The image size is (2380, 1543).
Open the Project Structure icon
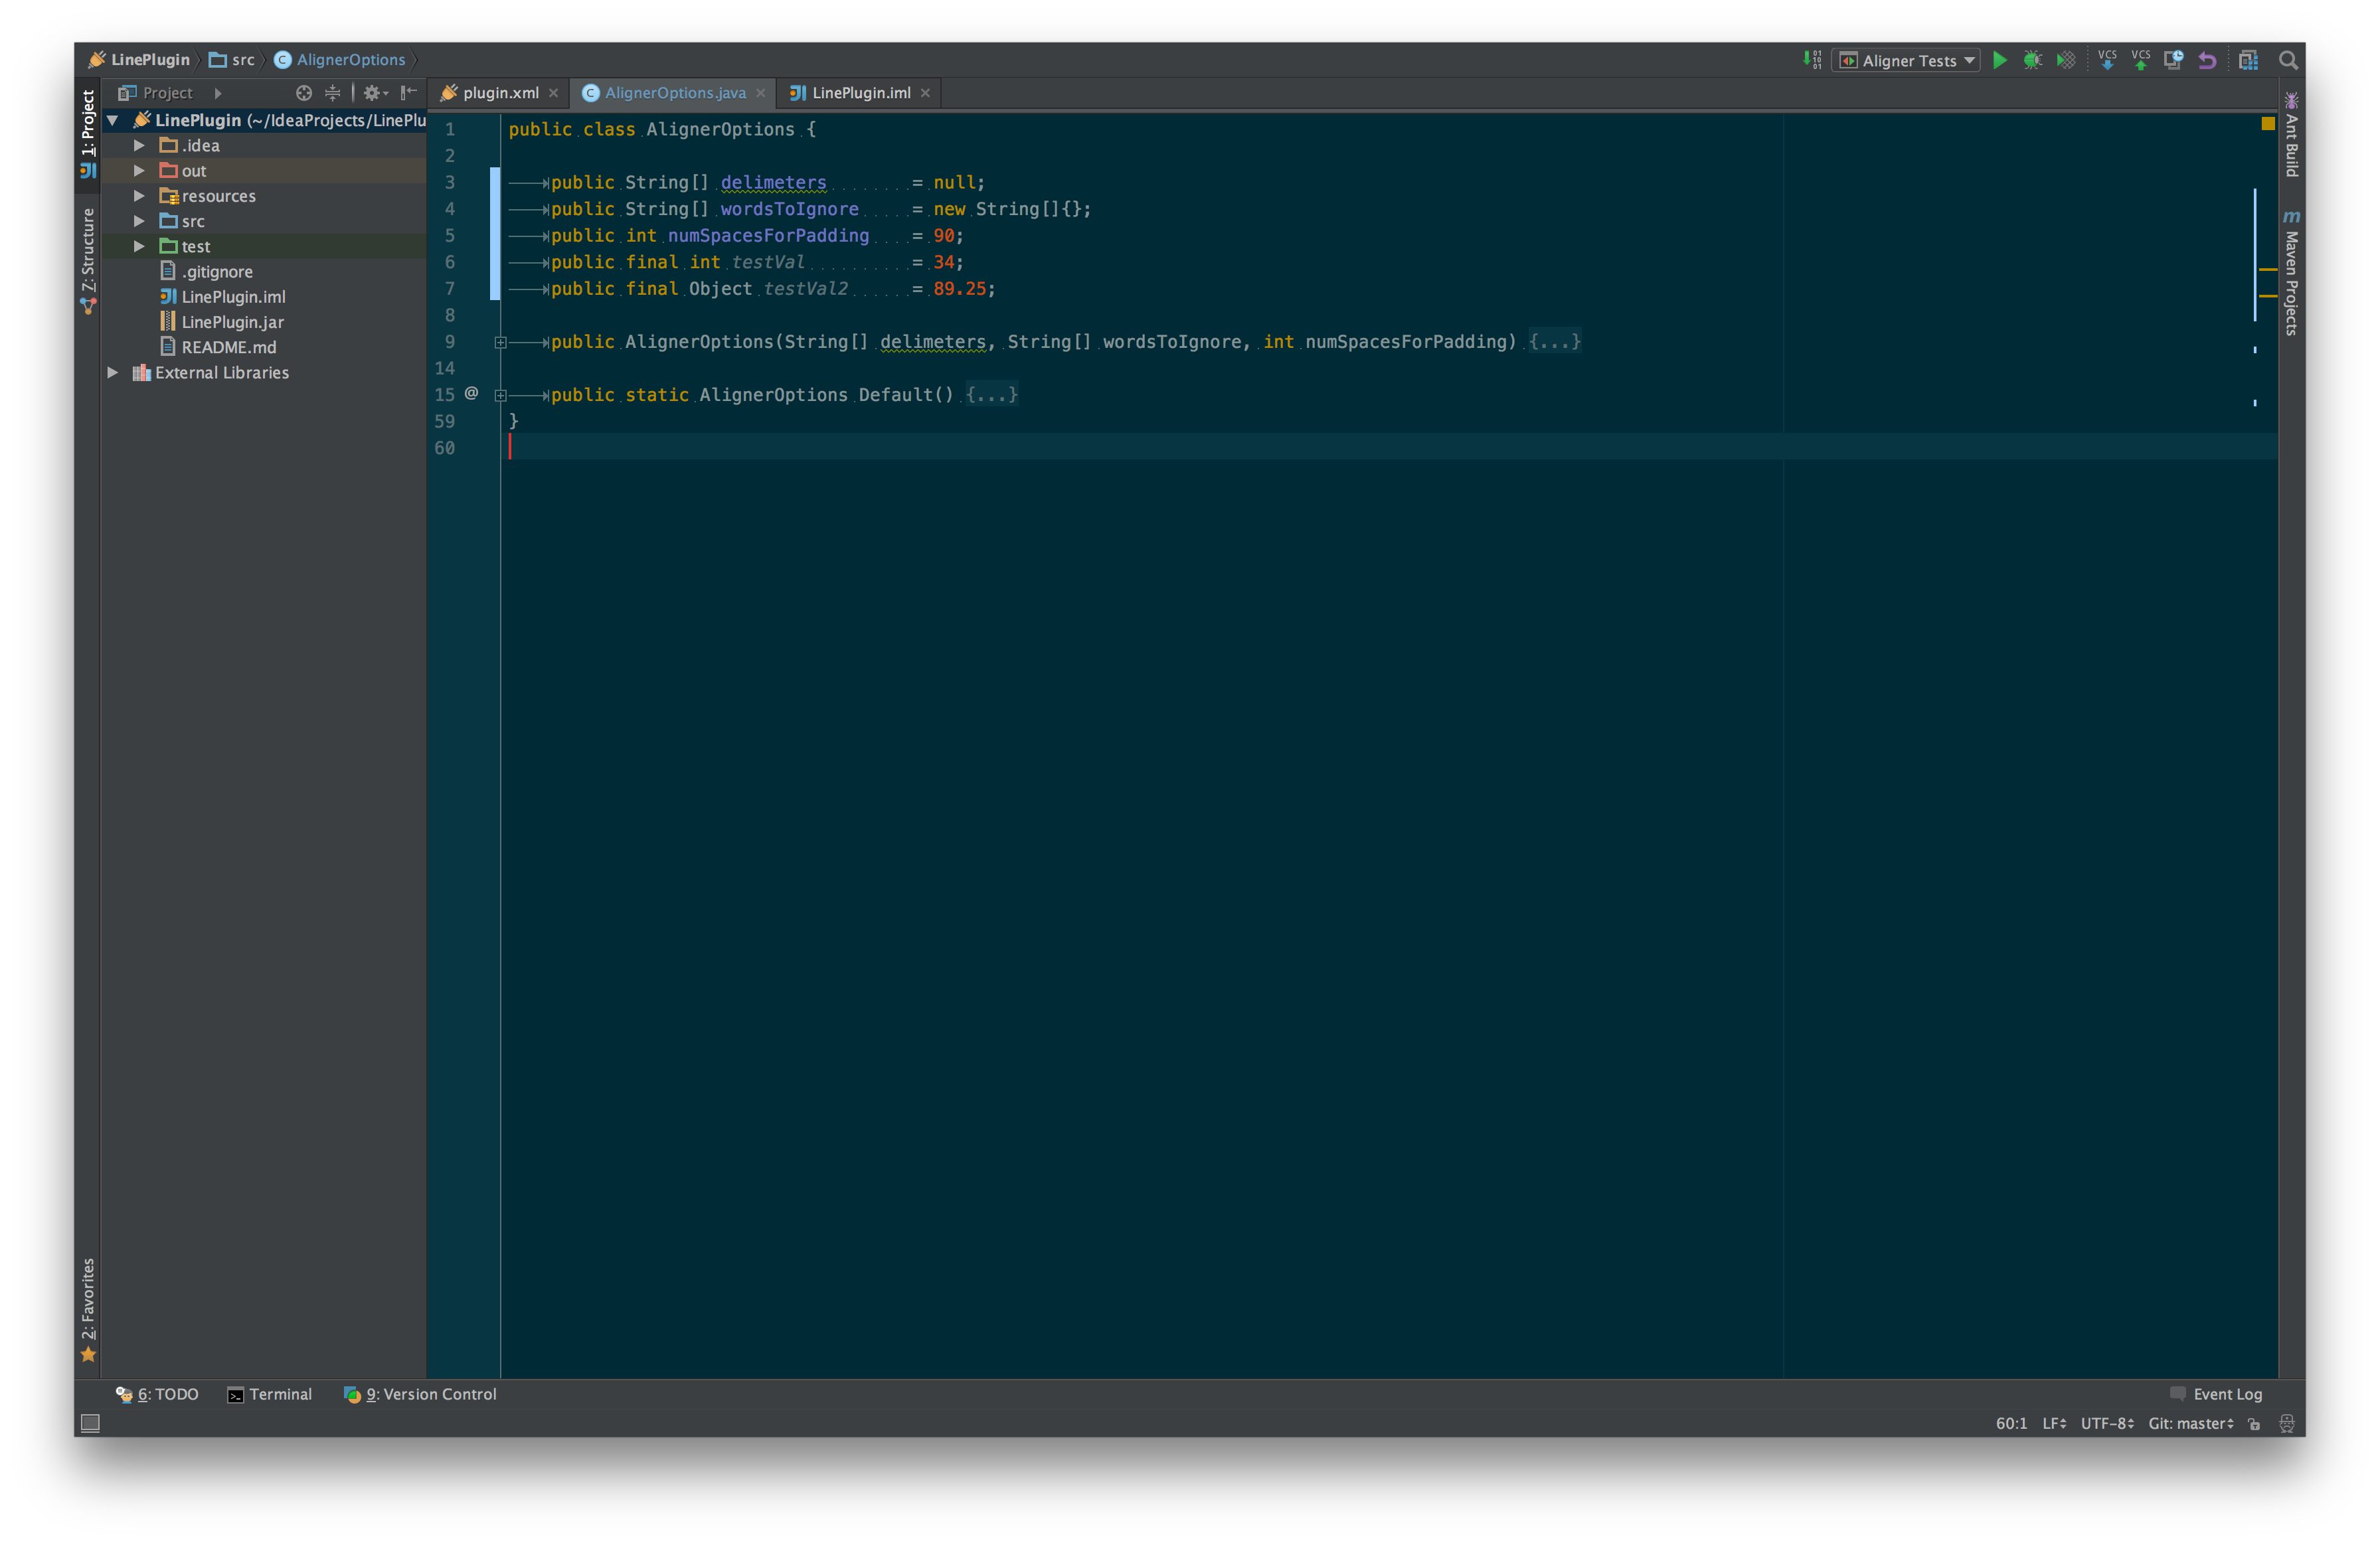coord(2248,60)
